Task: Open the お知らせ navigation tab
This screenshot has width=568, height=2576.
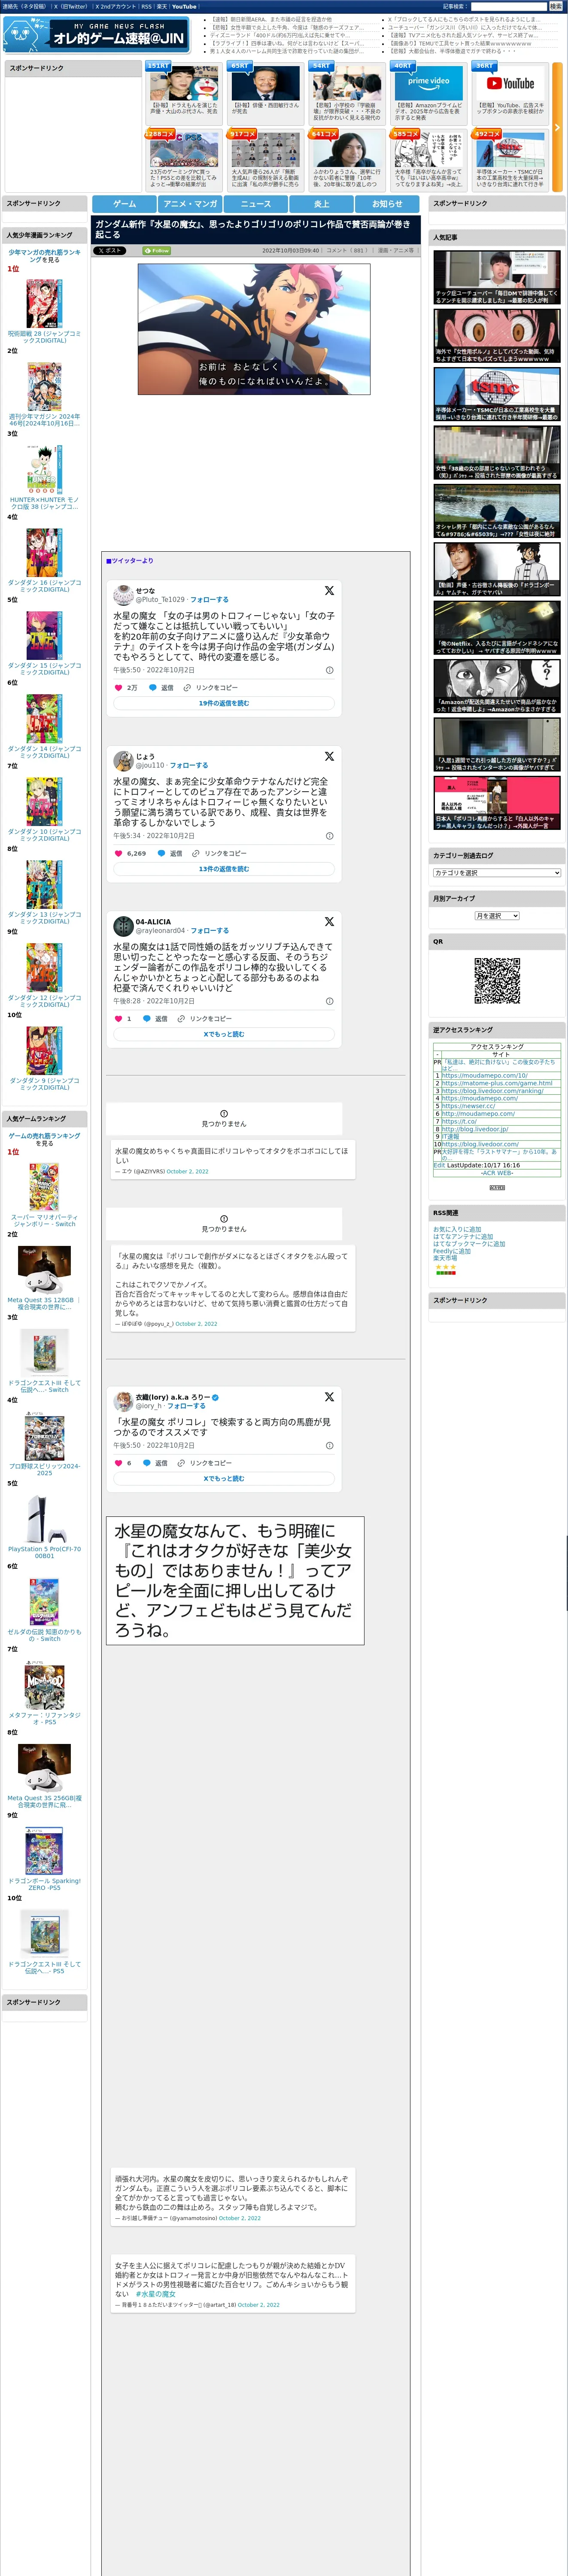Action: pos(387,203)
